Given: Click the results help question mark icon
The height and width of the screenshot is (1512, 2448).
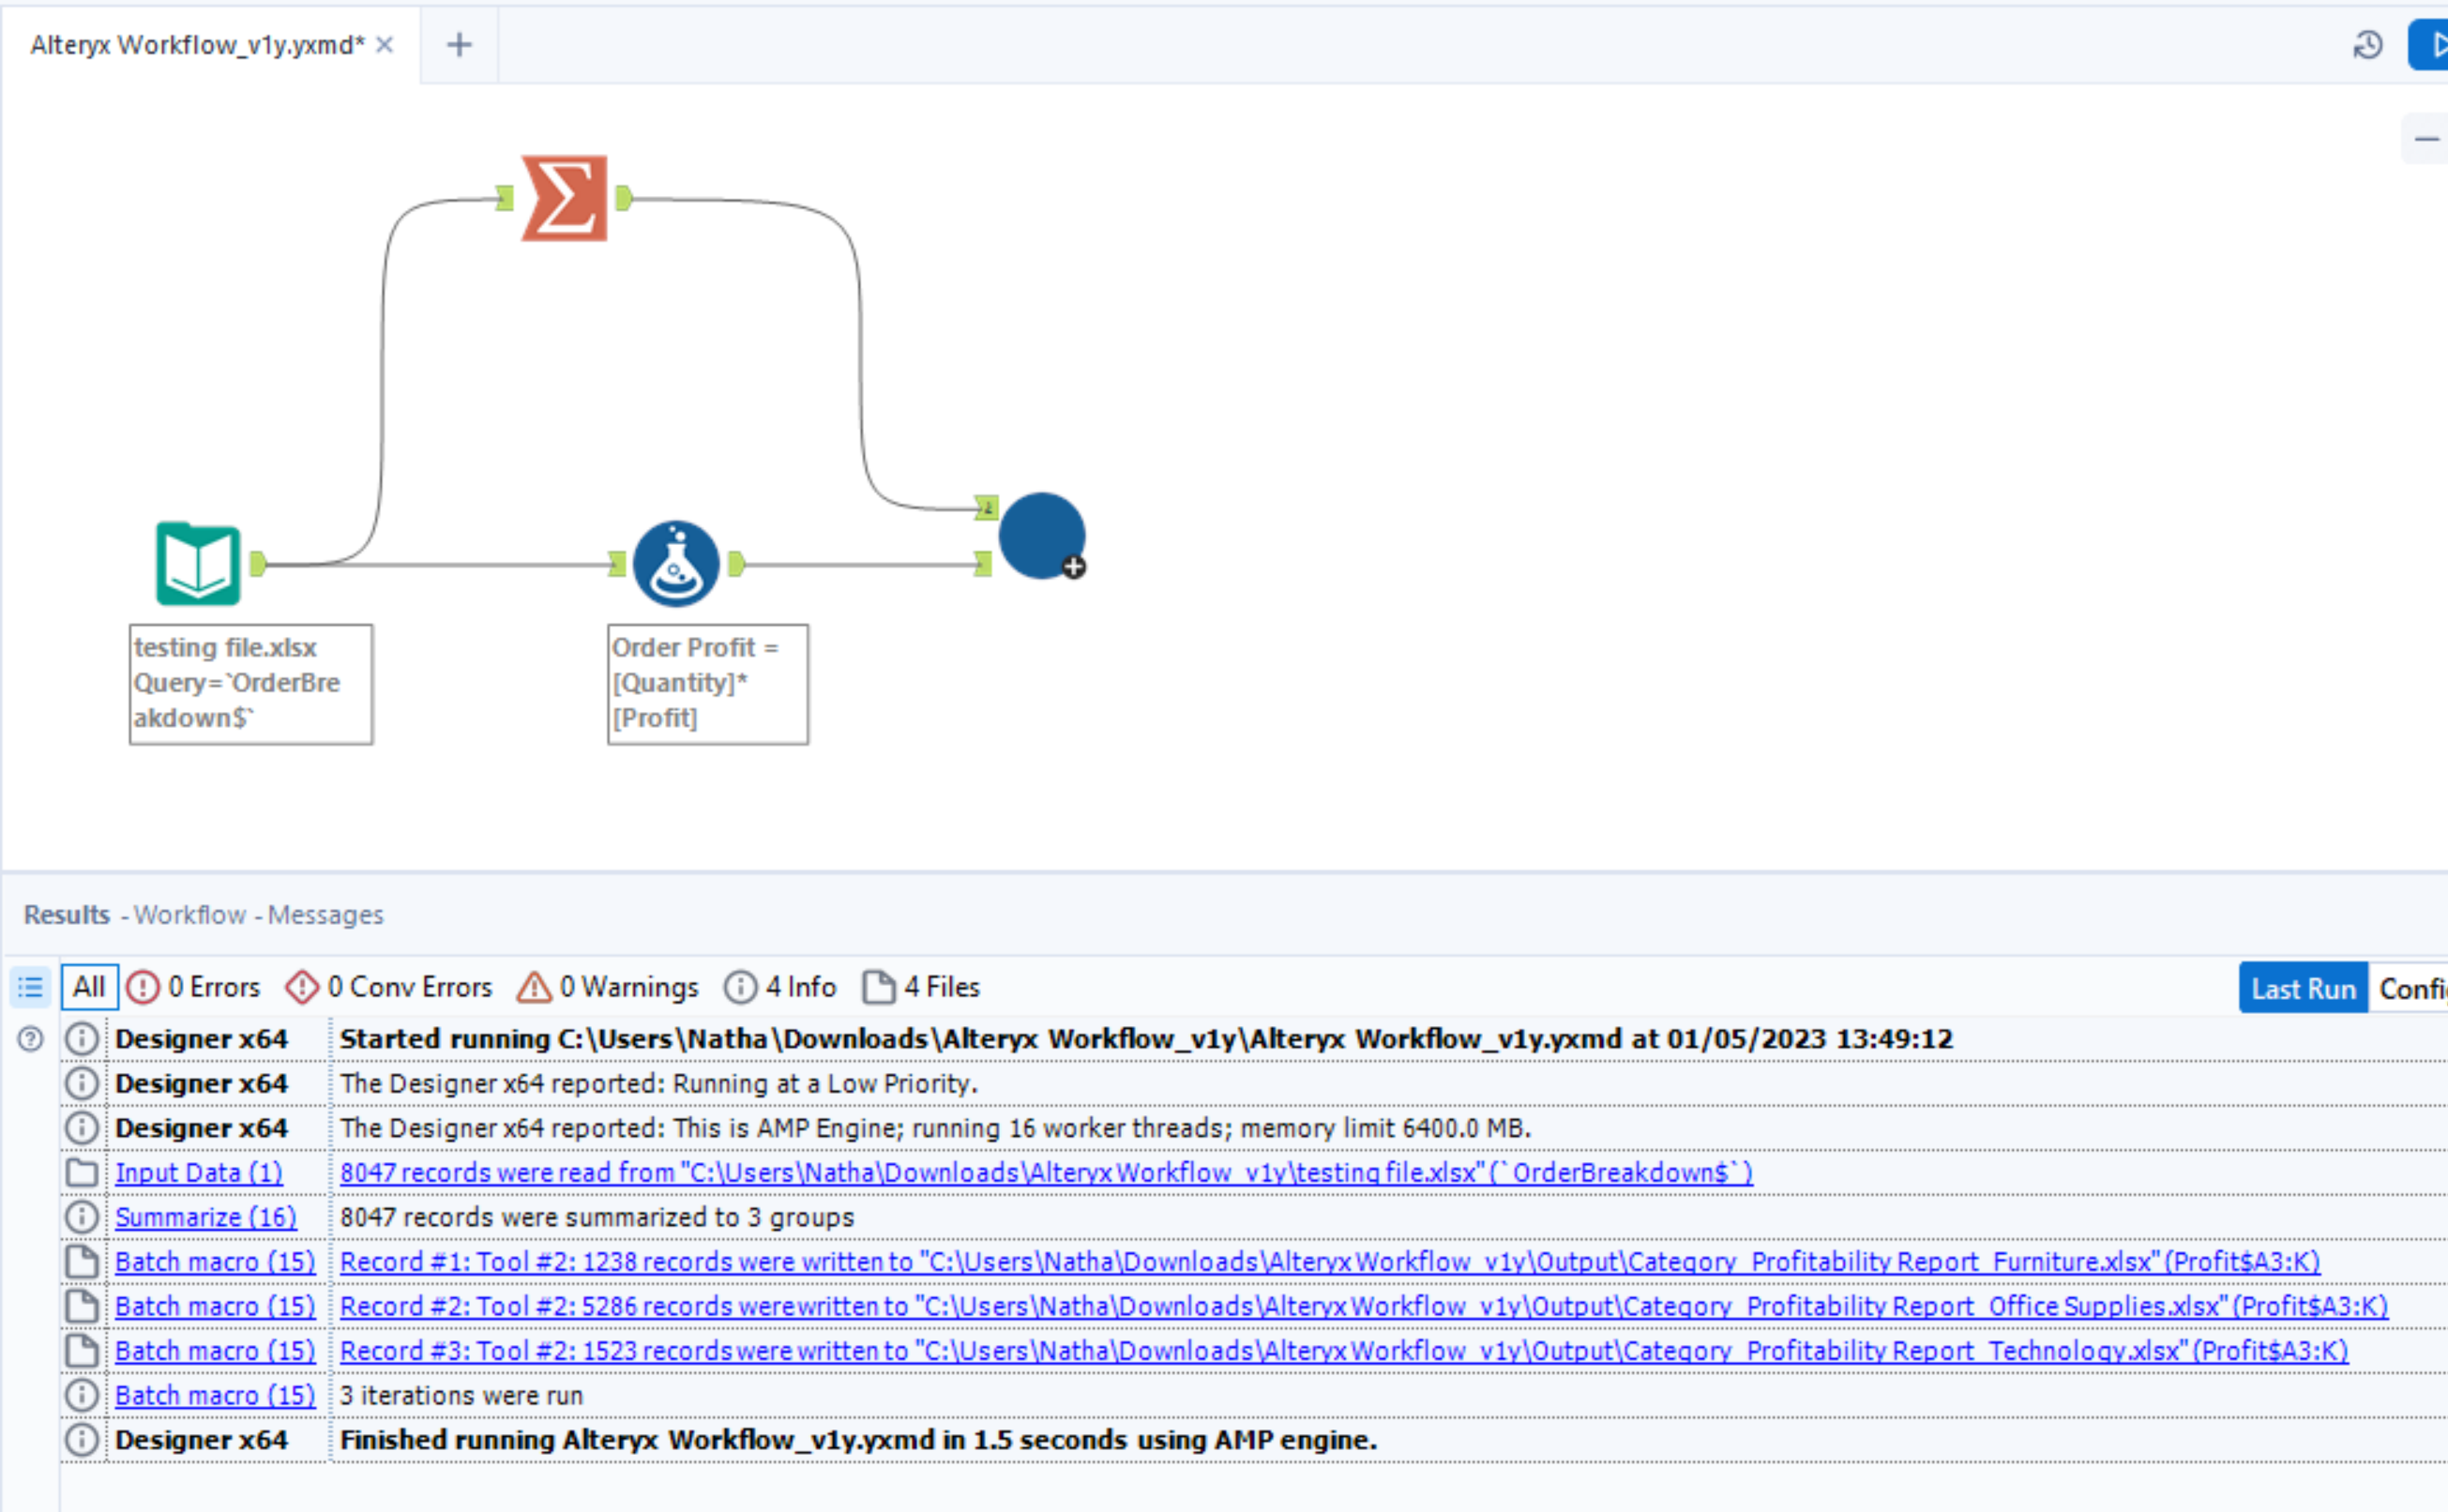Looking at the screenshot, I should 31,1039.
